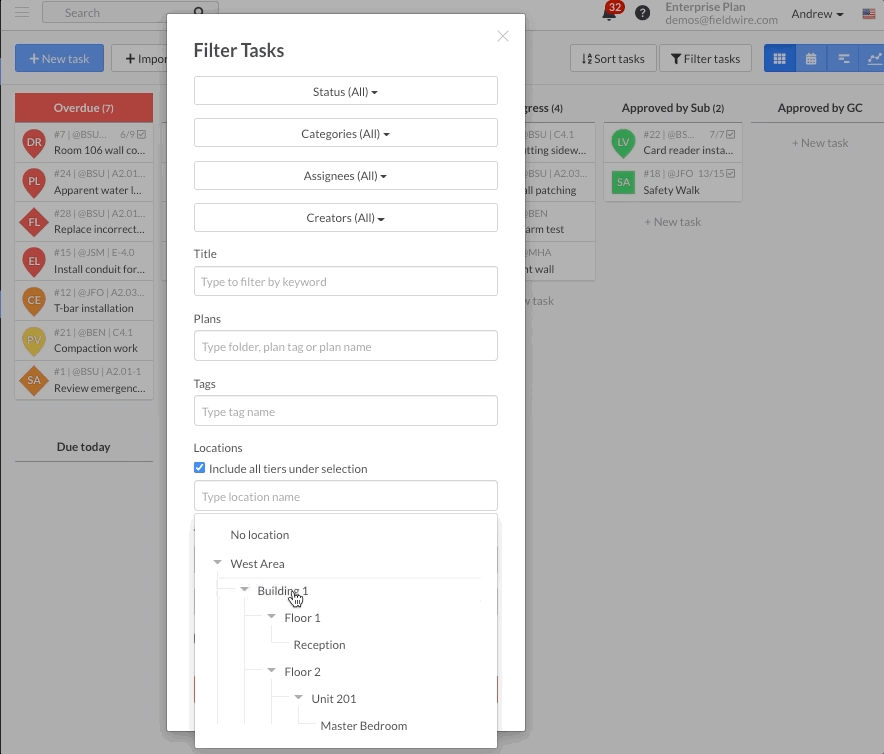The image size is (884, 754).
Task: Click the DR task pin for Room 106
Action: [x=34, y=143]
